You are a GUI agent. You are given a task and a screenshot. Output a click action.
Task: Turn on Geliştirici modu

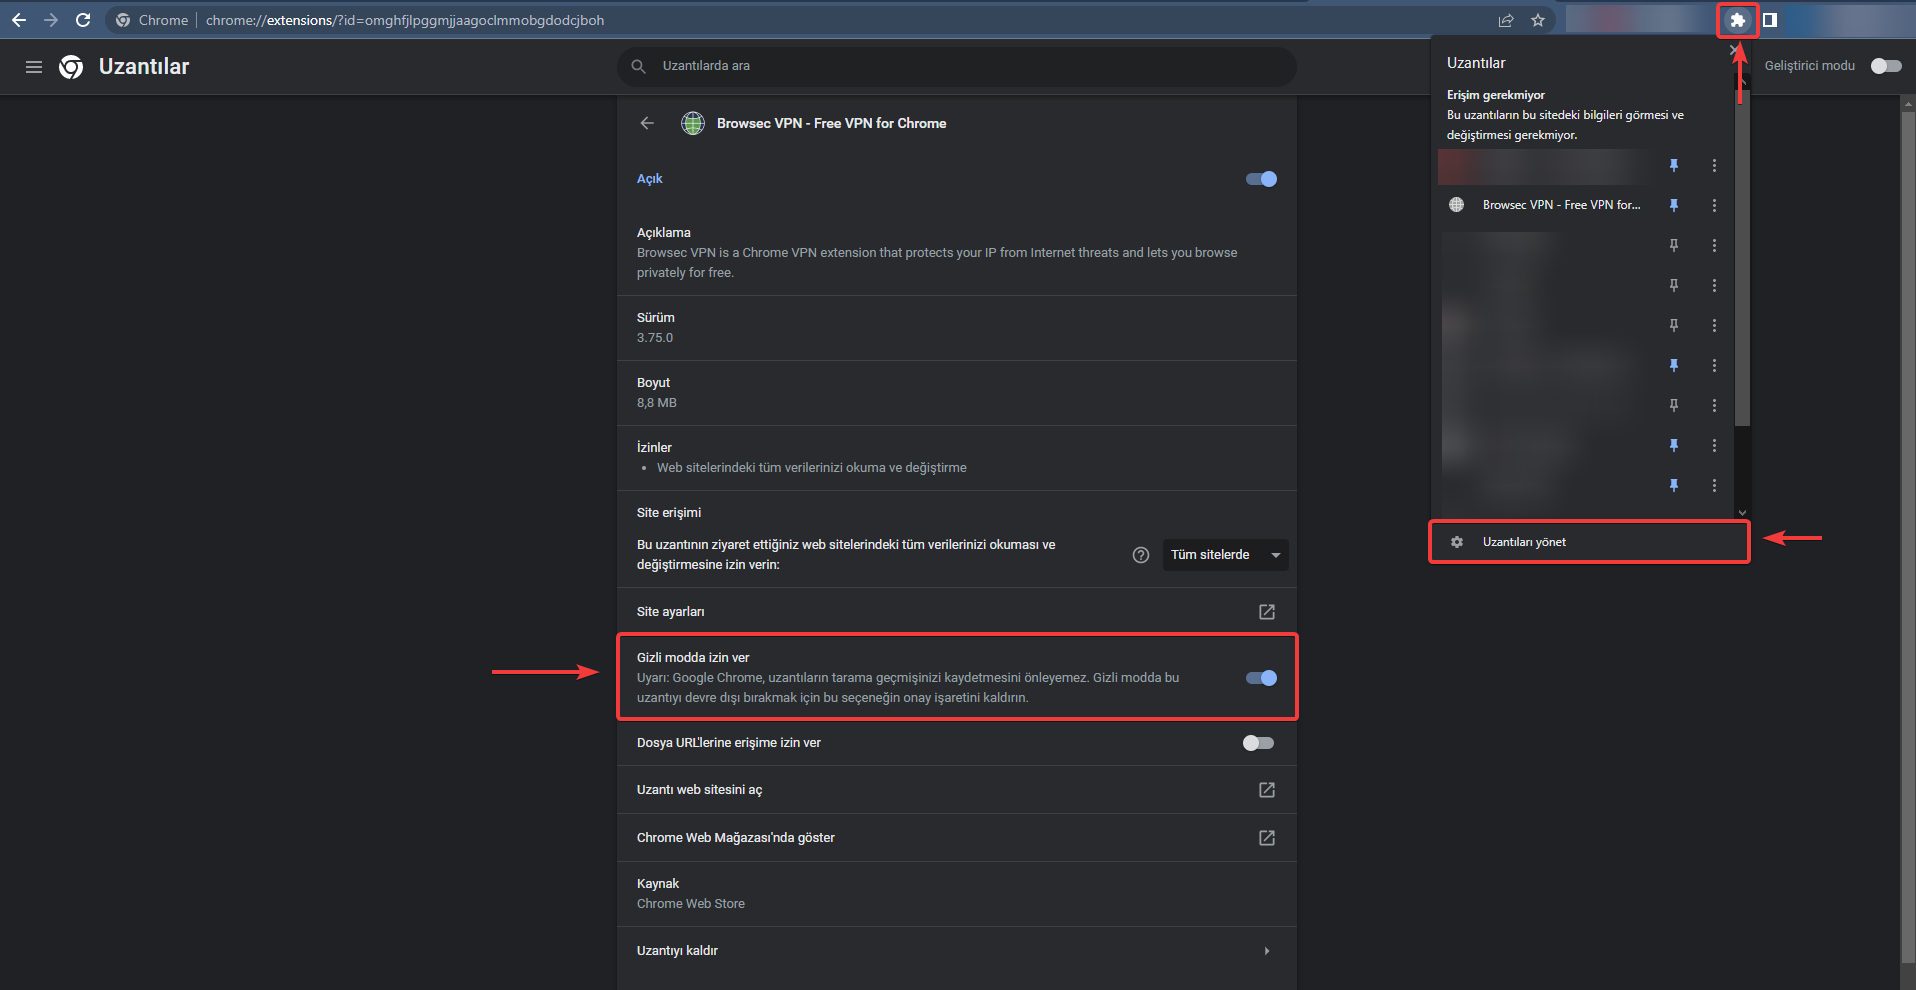1886,66
